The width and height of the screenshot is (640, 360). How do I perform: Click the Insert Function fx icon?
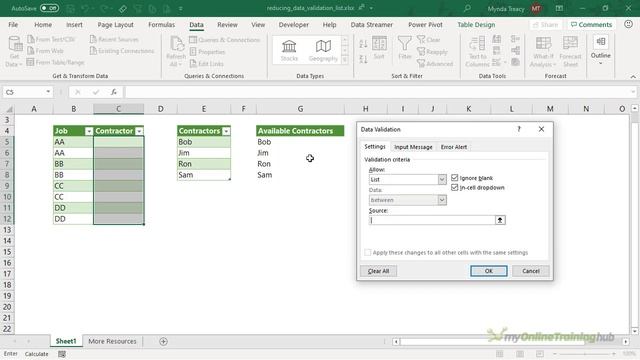pyautogui.click(x=114, y=92)
